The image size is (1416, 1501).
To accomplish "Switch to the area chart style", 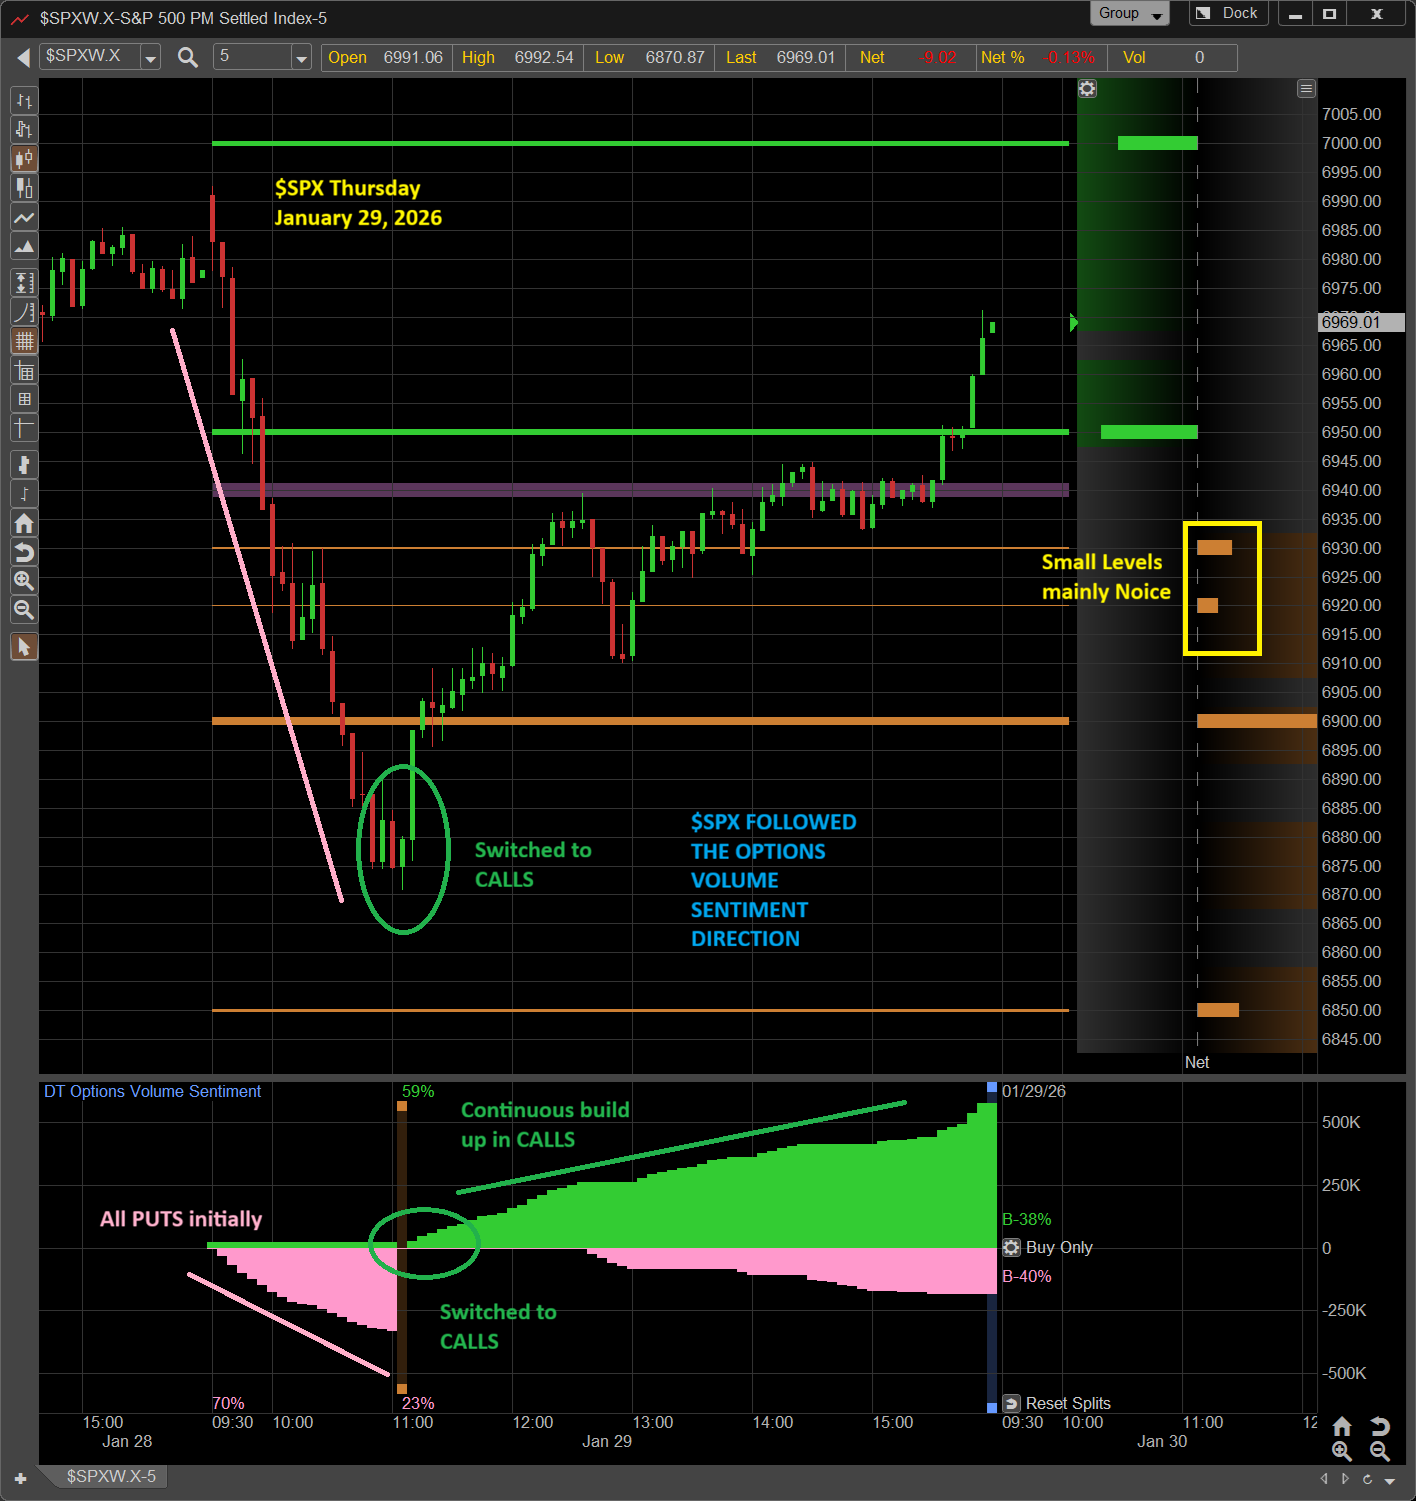I will [x=24, y=246].
